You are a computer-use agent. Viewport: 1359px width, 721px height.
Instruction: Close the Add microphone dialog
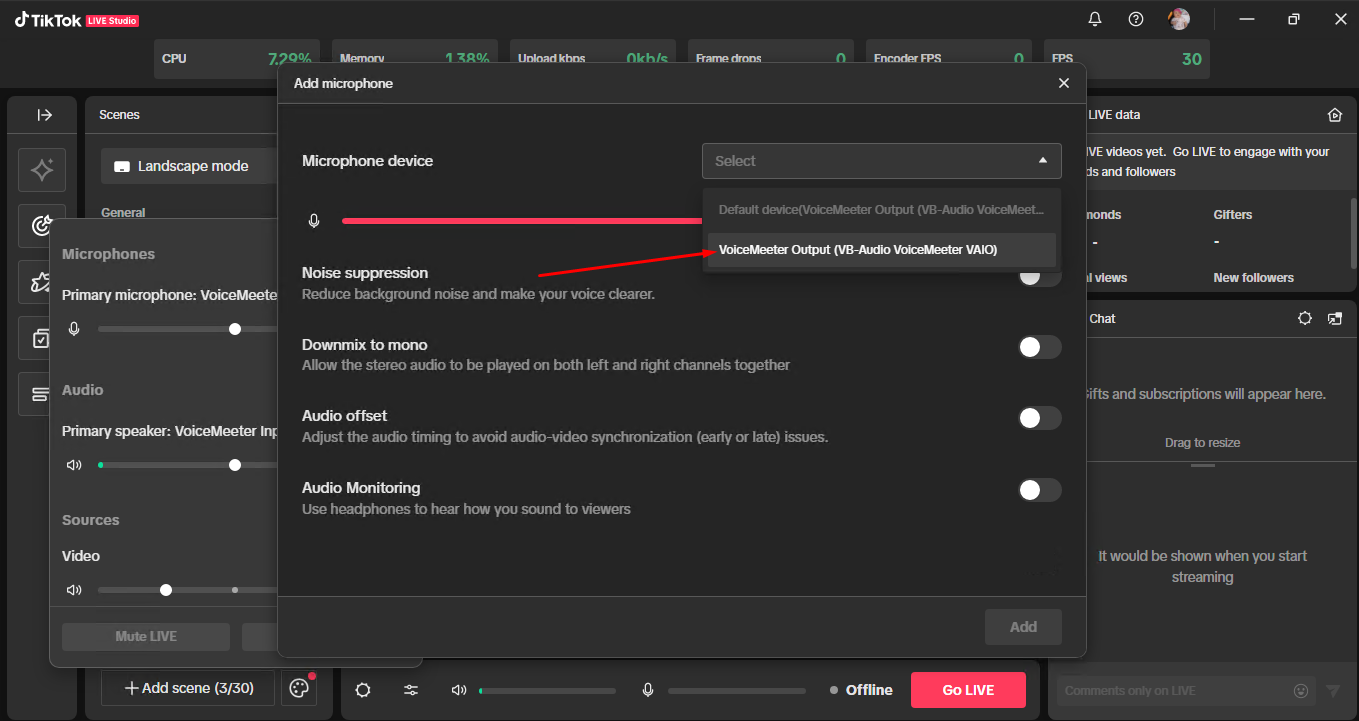click(1064, 83)
